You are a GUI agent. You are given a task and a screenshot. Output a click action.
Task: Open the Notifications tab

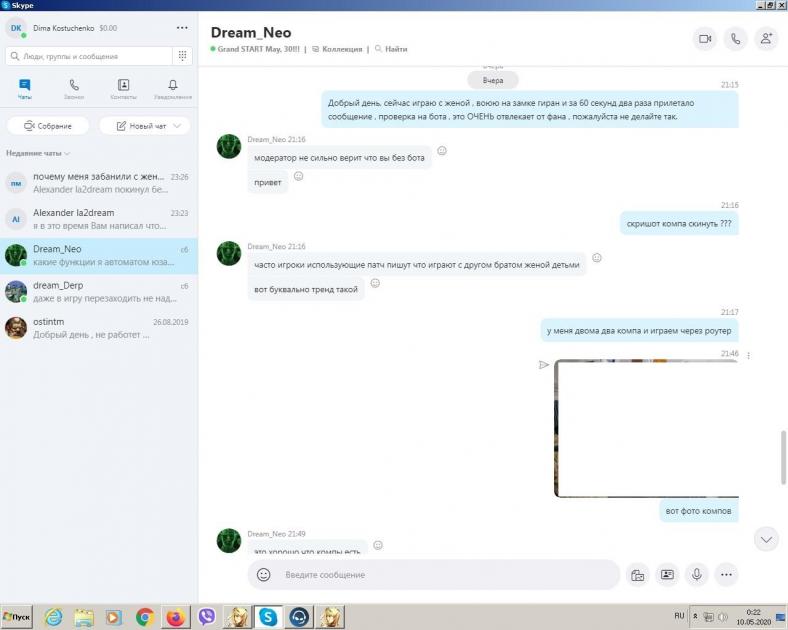pyautogui.click(x=173, y=90)
